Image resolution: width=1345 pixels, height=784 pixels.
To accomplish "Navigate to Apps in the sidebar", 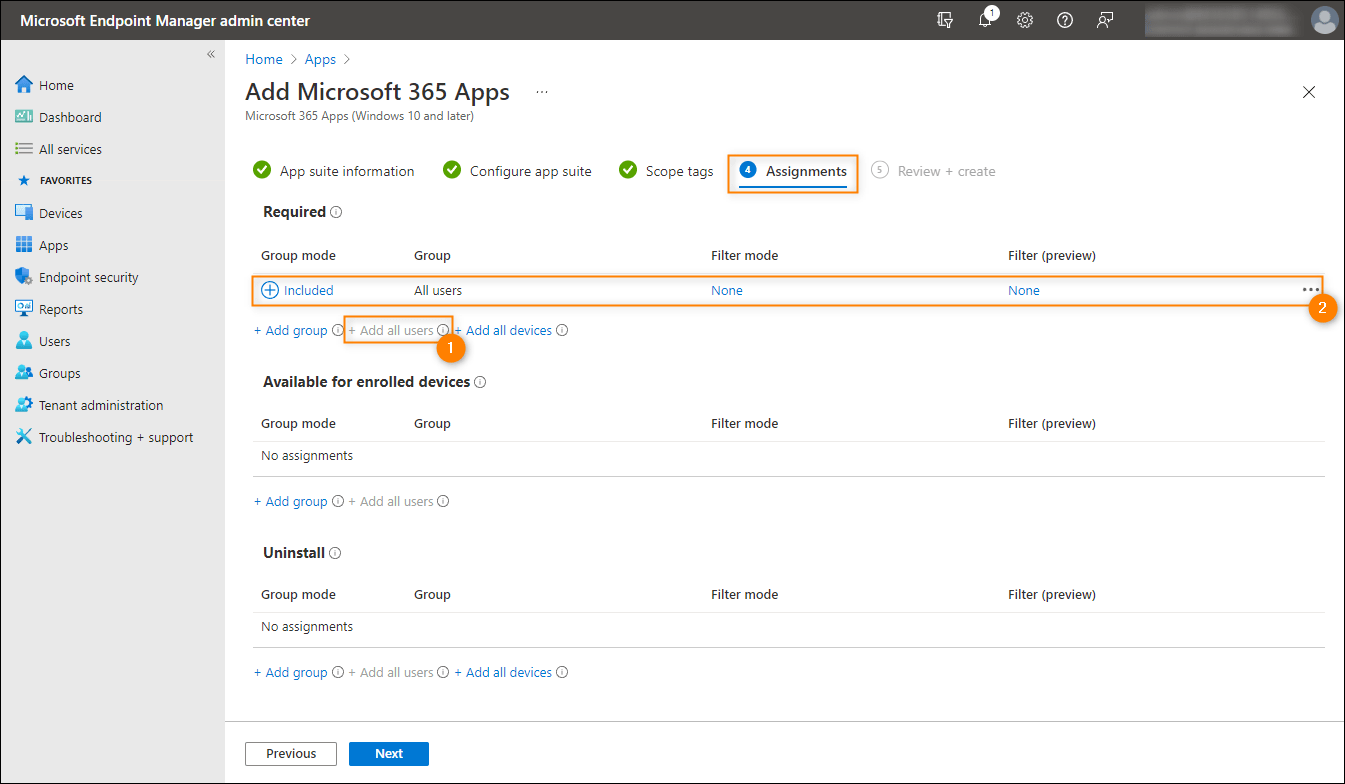I will pyautogui.click(x=57, y=244).
